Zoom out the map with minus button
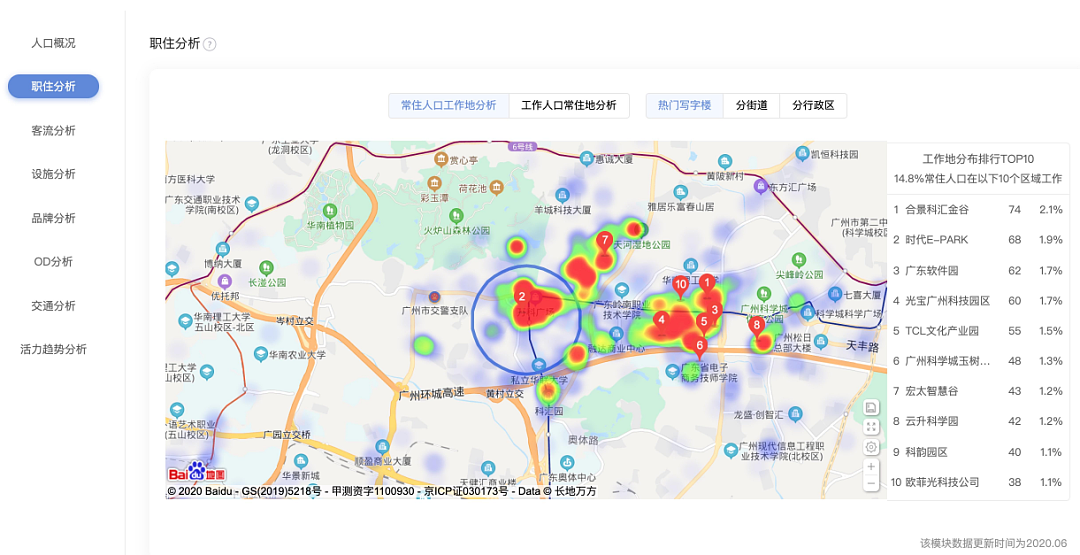1080x555 pixels. pos(871,483)
